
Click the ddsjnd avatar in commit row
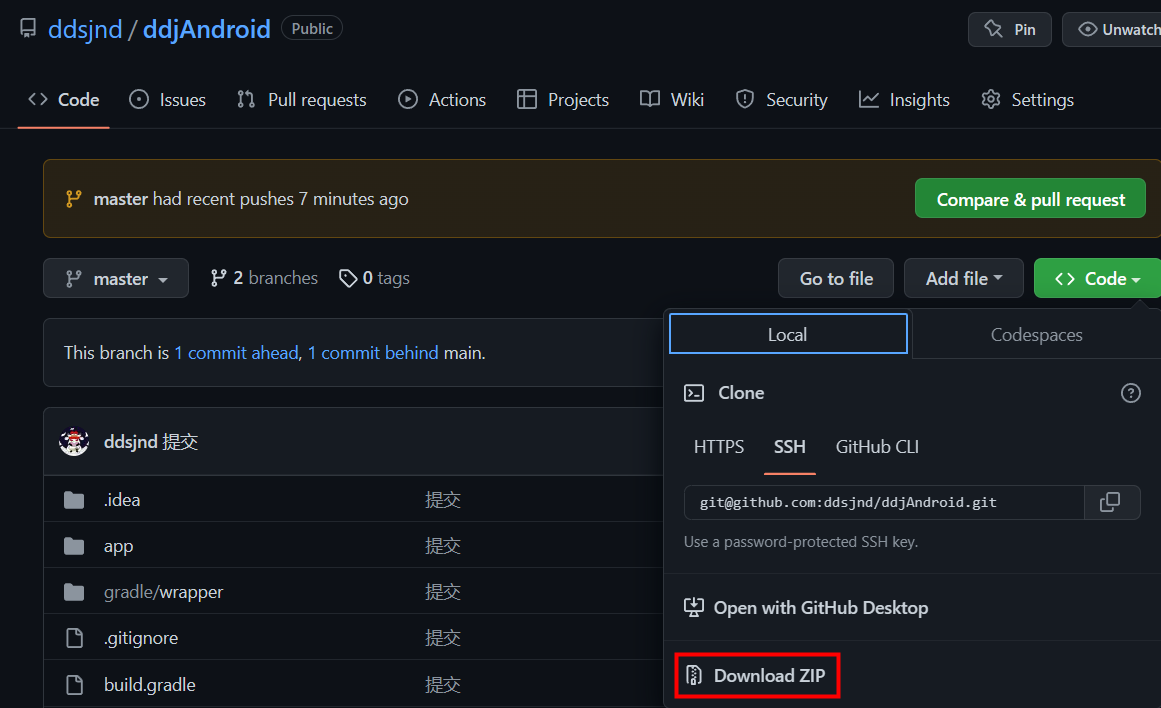coord(74,442)
